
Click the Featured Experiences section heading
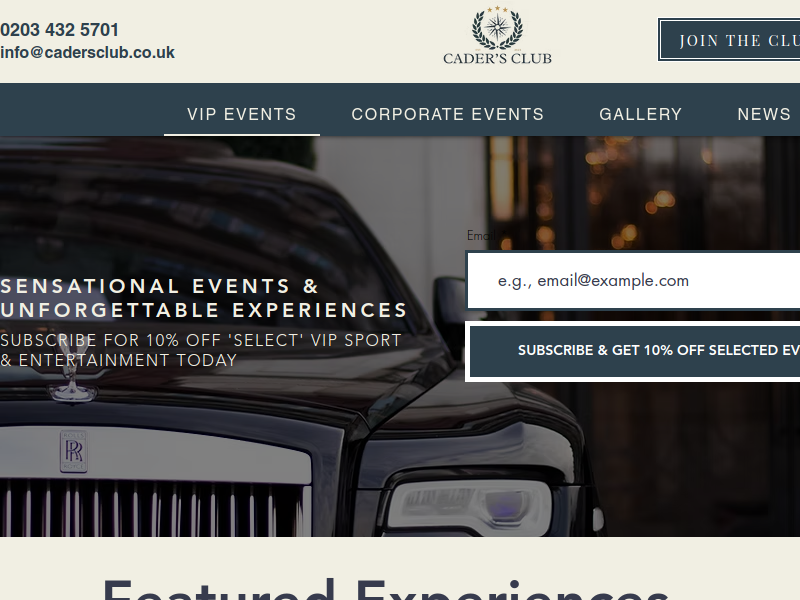tap(386, 589)
